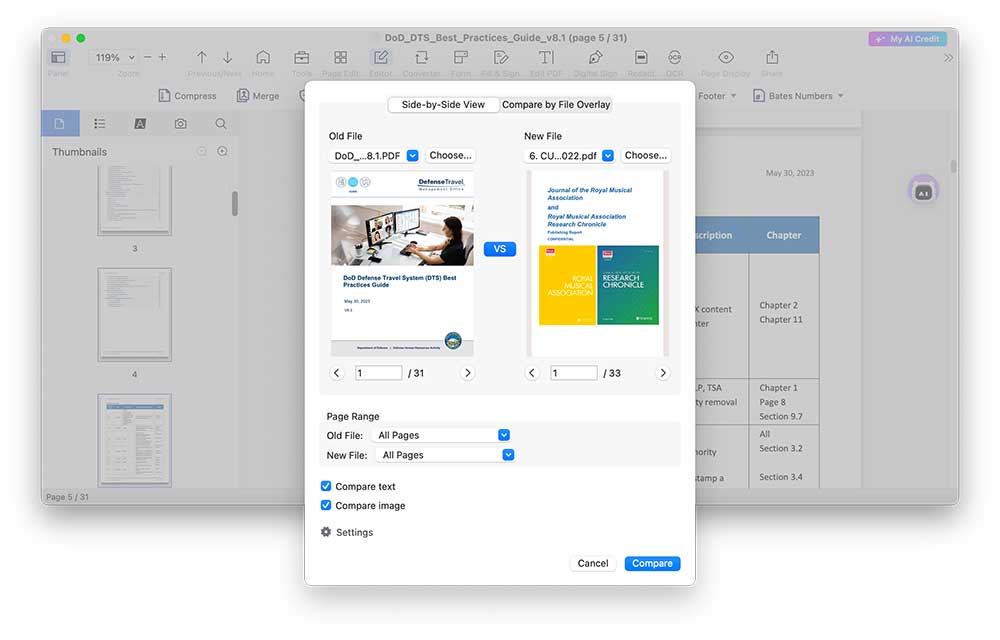1000x640 pixels.
Task: Click the blue Compare button
Action: tap(652, 564)
